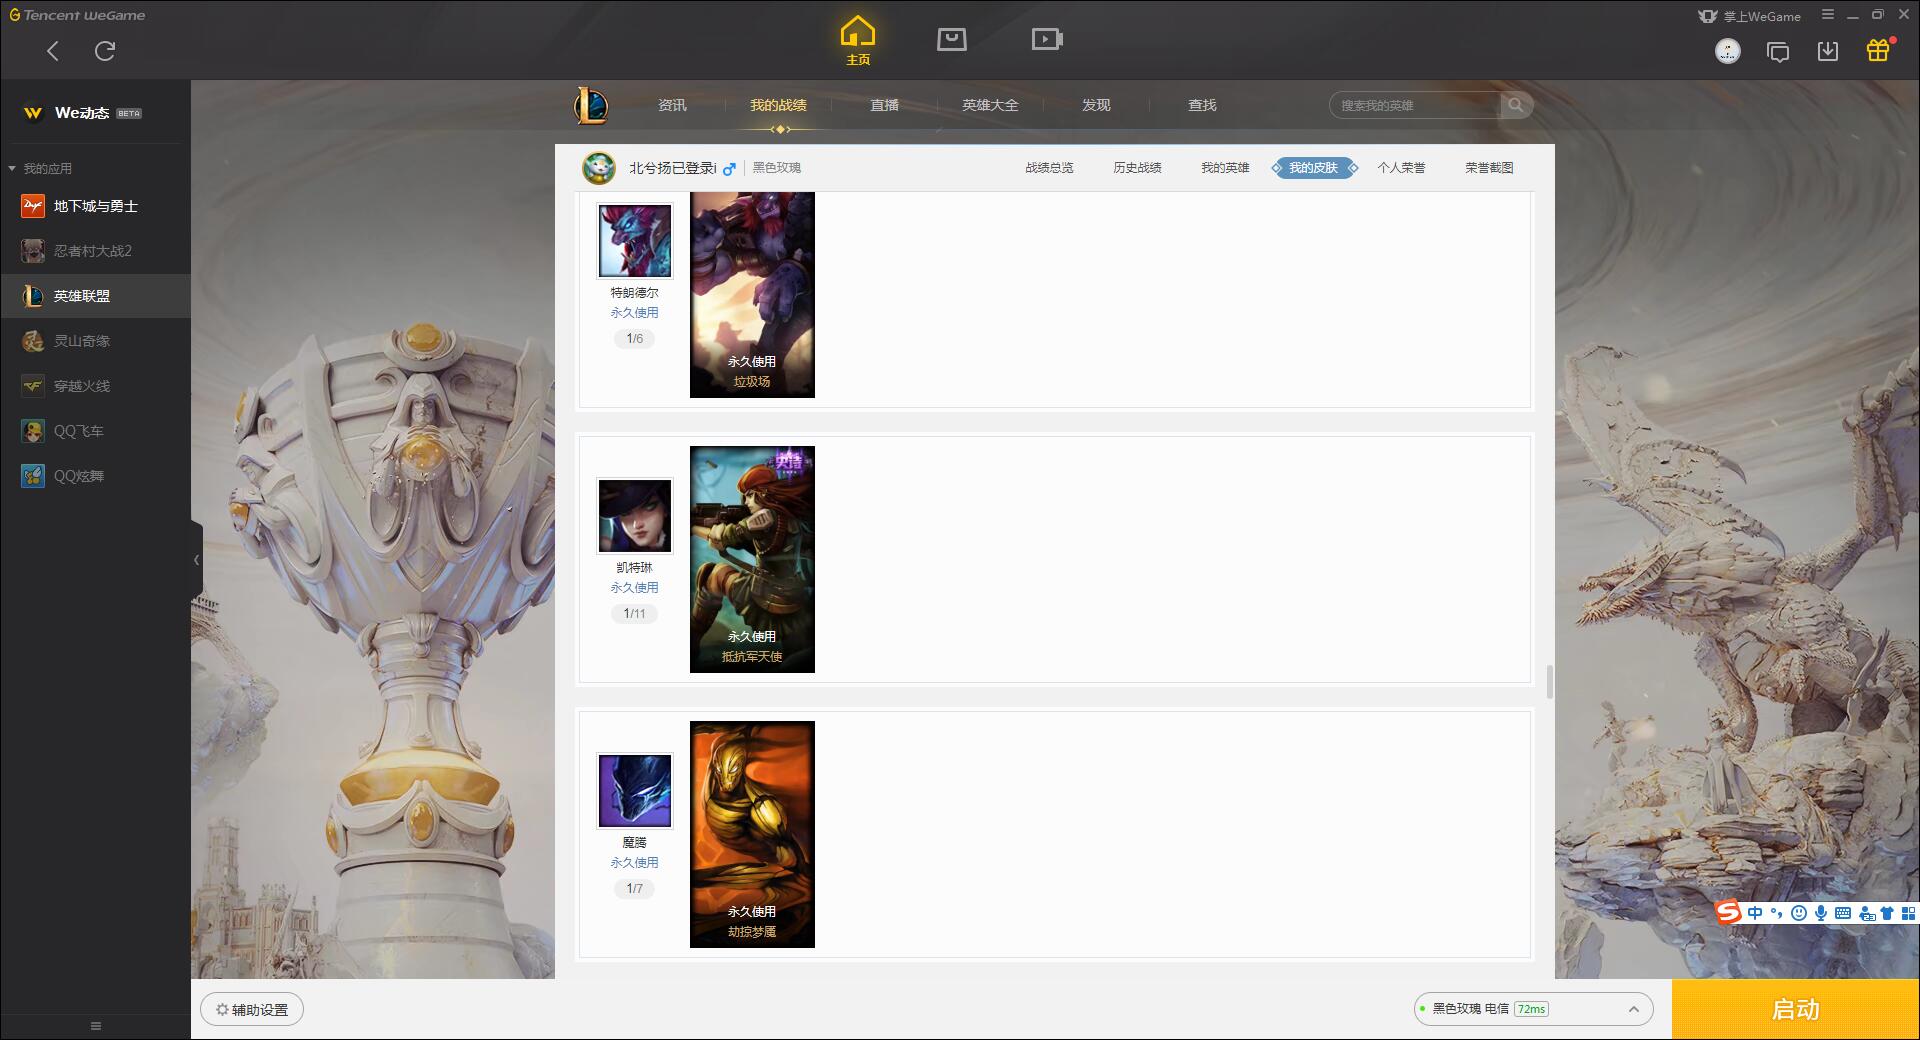The image size is (1920, 1040).
Task: Open the 抵抗军天使 skin card
Action: click(x=752, y=559)
